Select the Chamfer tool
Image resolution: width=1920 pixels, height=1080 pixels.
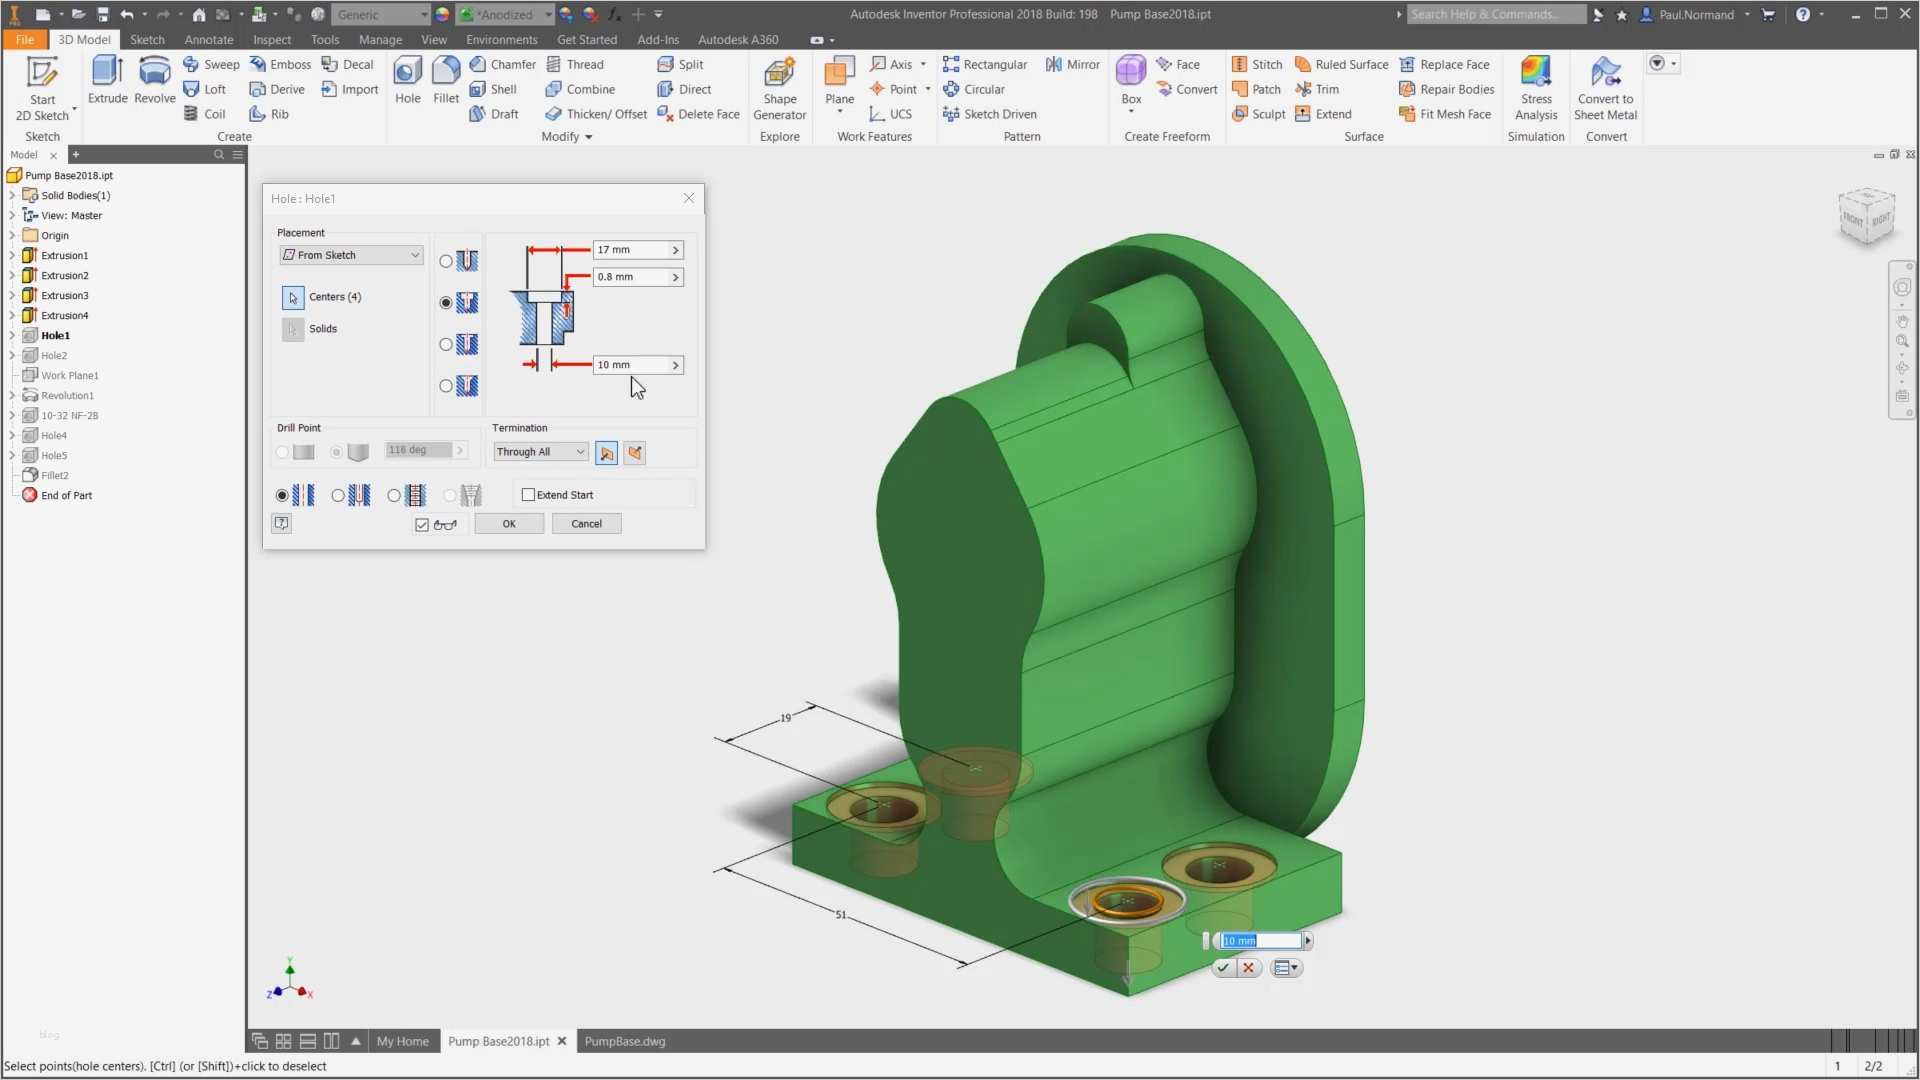(503, 64)
